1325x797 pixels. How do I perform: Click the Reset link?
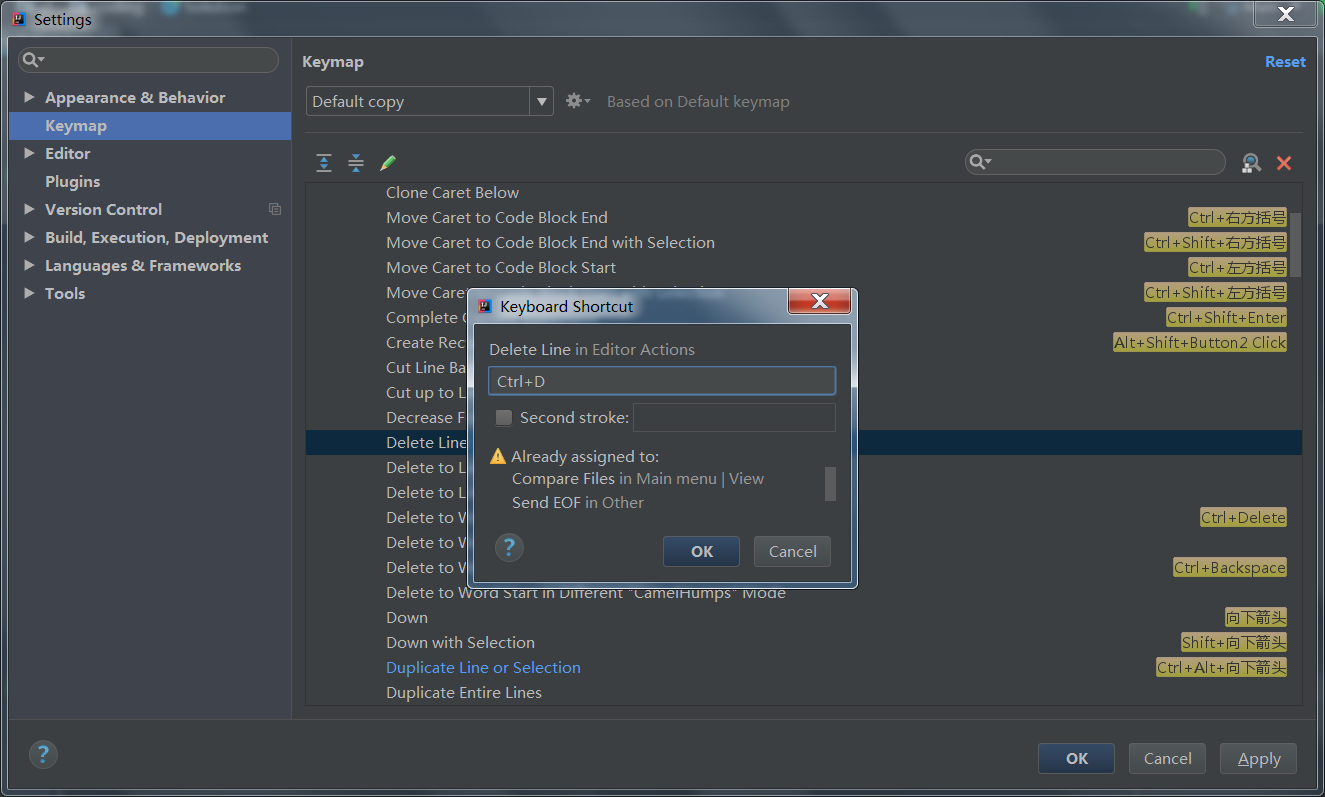click(x=1285, y=62)
